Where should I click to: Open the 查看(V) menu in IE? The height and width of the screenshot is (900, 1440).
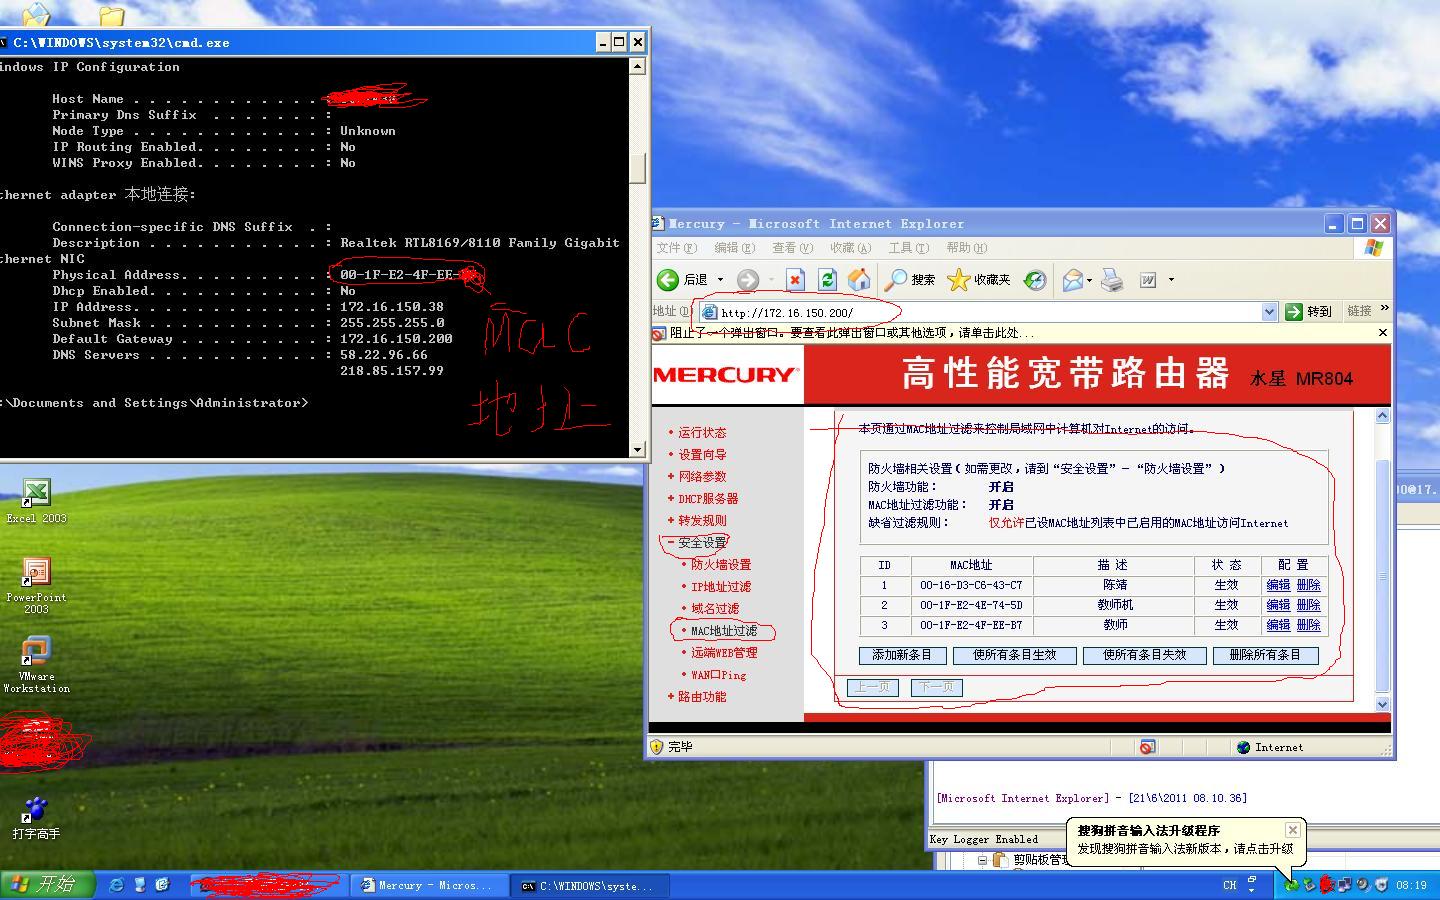[793, 248]
